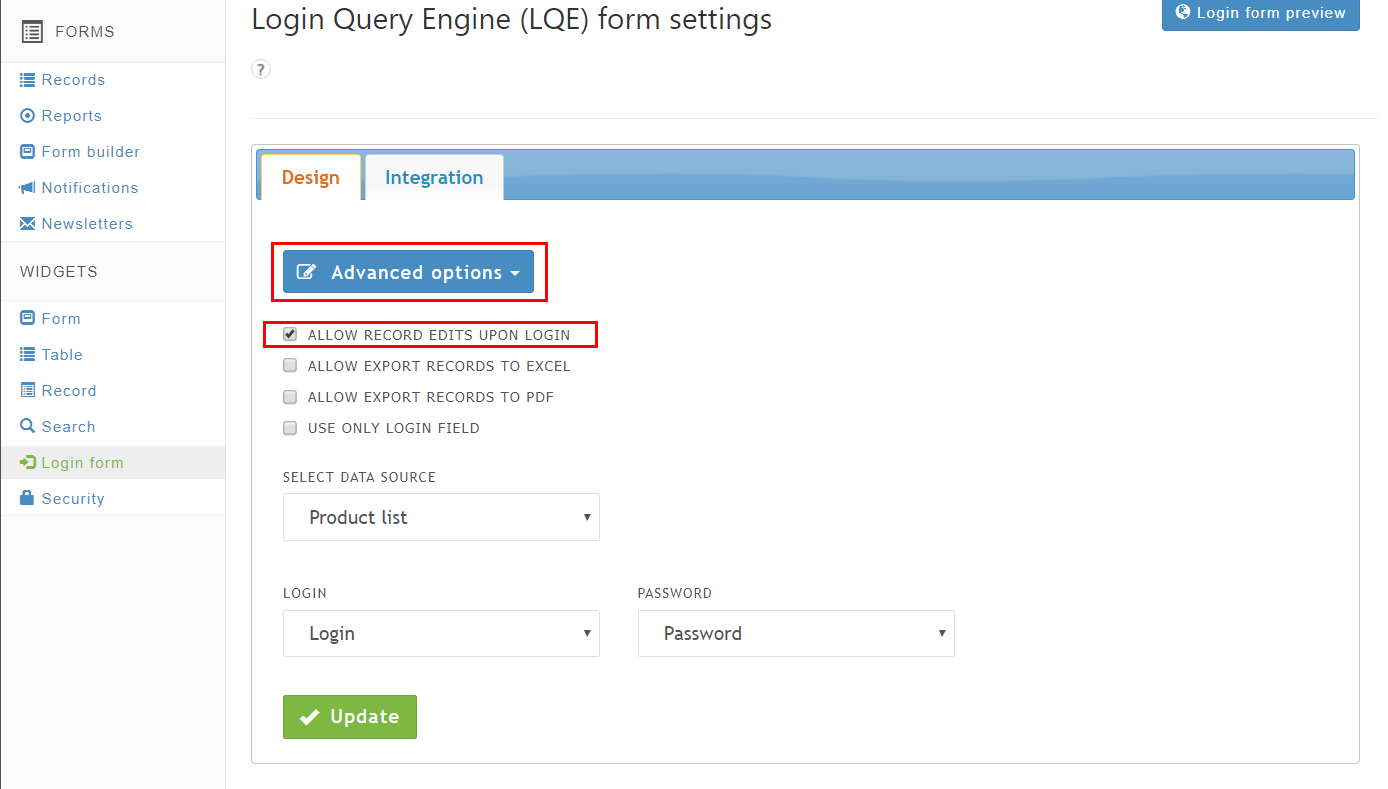Open the Security page
This screenshot has height=789, width=1388.
73,499
